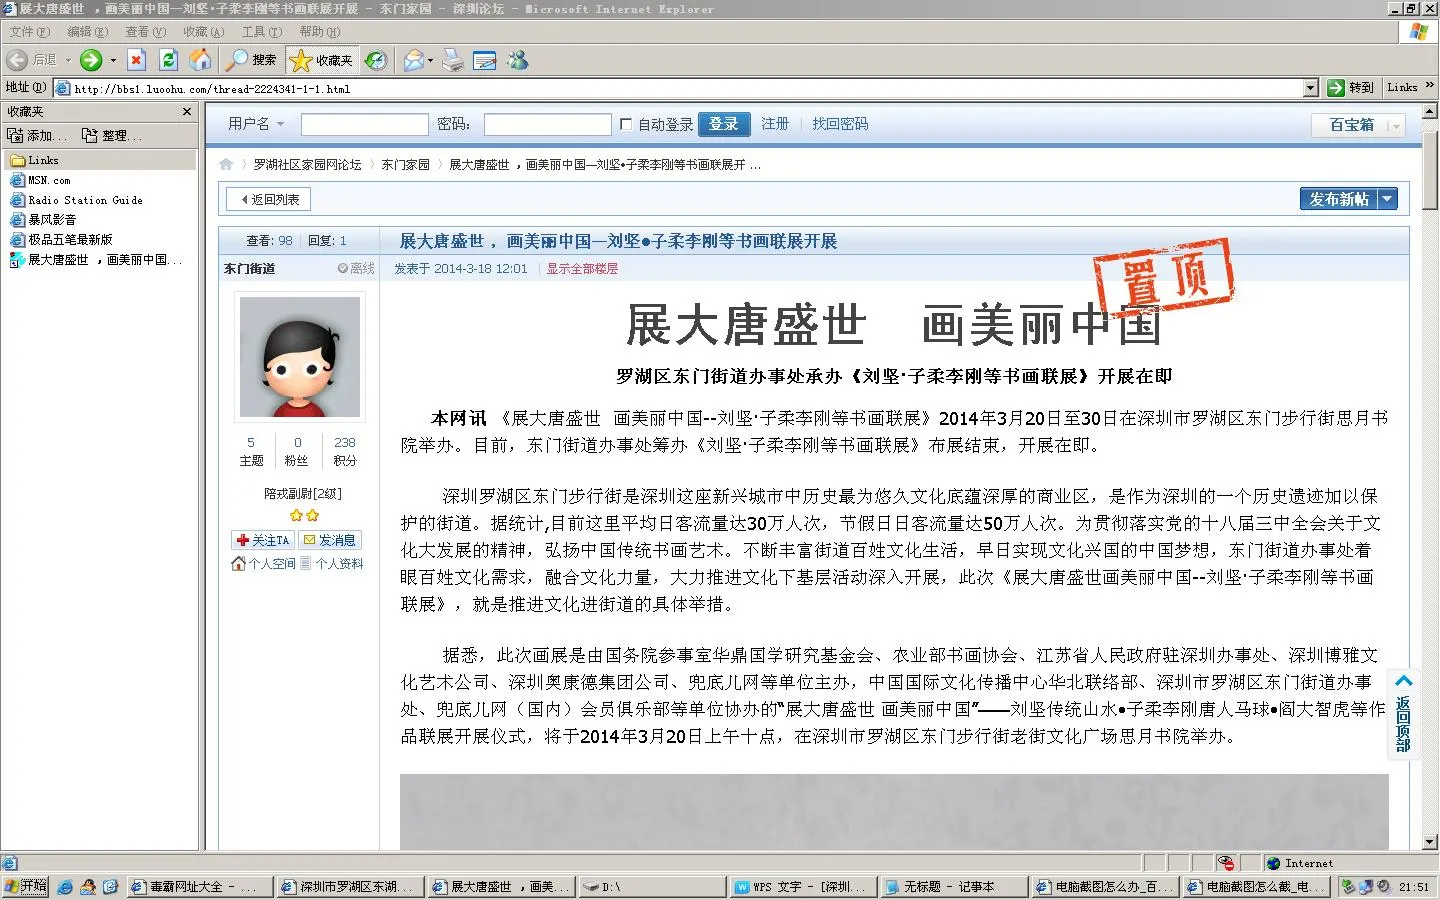
Task: Click the Back arrow icon in toolbar
Action: [17, 60]
